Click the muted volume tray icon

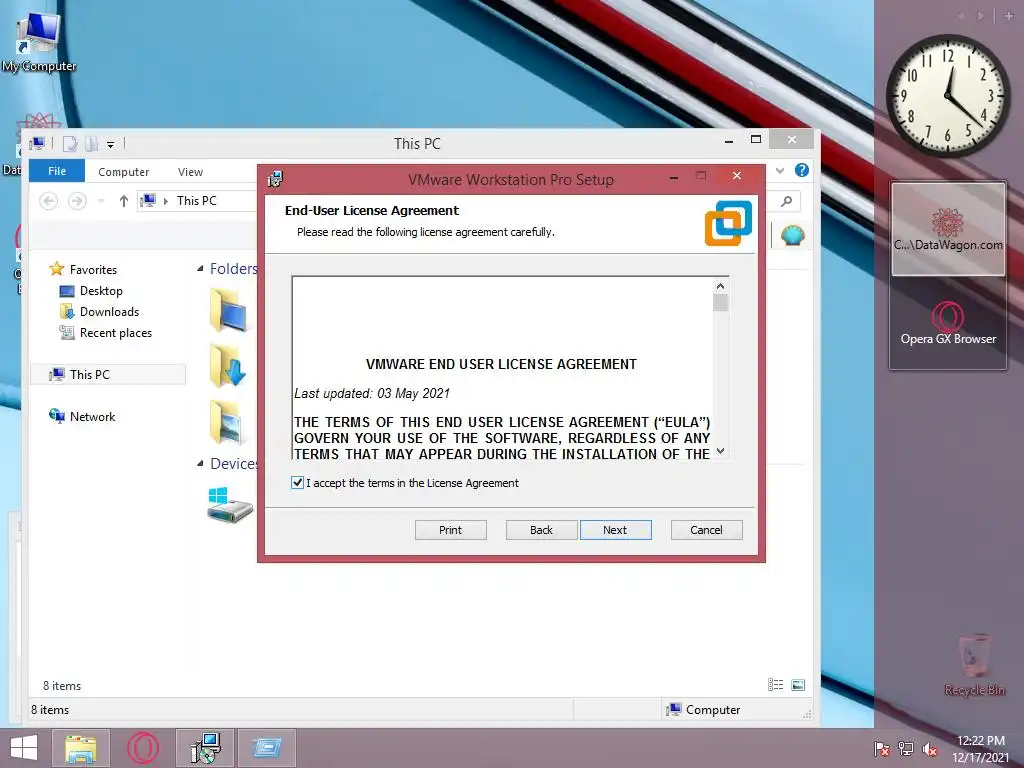pyautogui.click(x=930, y=749)
